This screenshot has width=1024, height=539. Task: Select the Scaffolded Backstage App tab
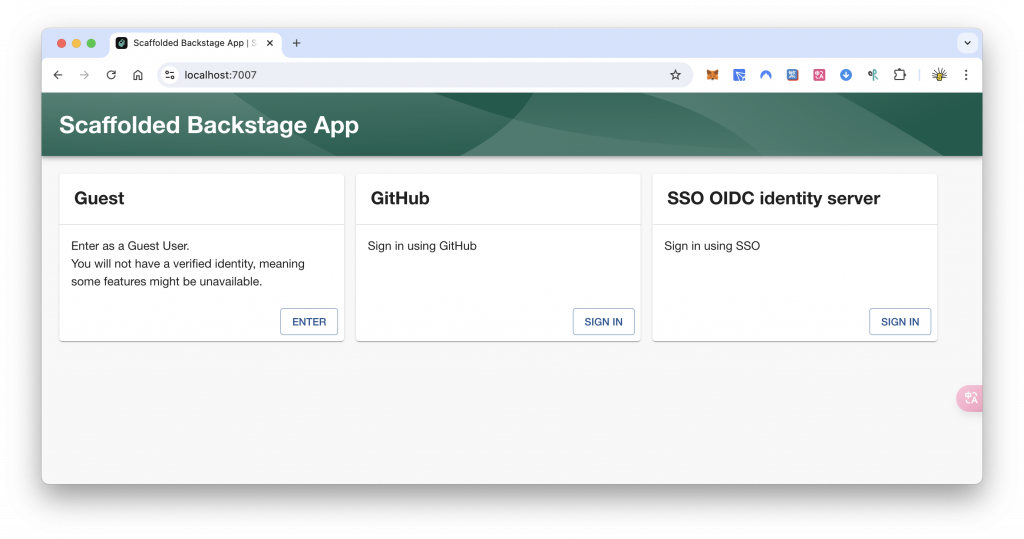(195, 43)
